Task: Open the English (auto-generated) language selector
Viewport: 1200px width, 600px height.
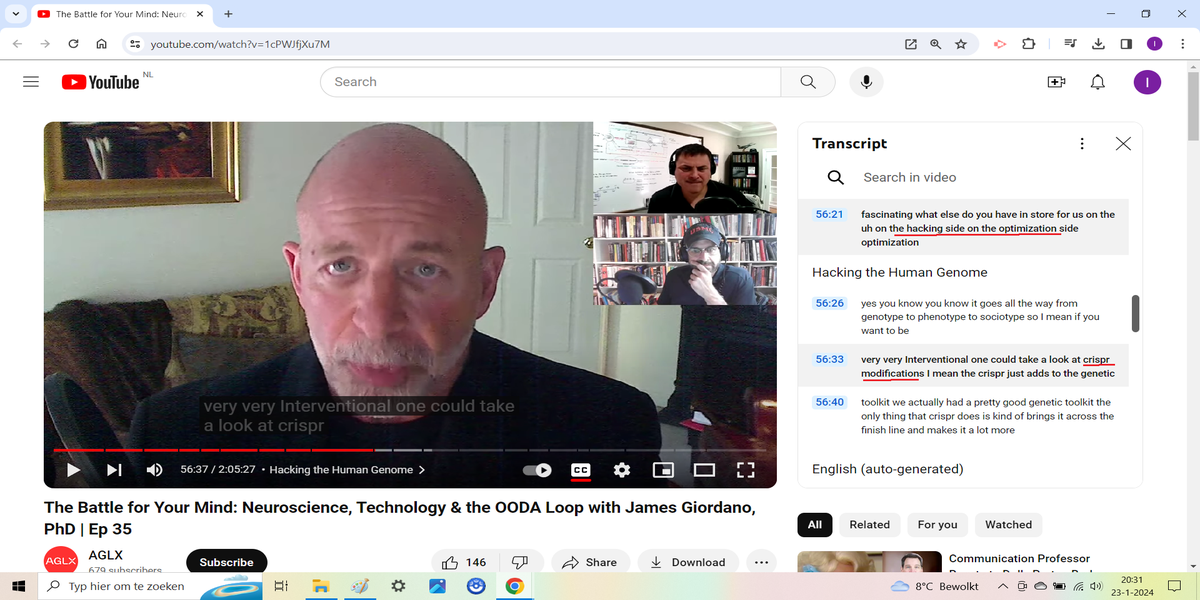Action: click(888, 469)
